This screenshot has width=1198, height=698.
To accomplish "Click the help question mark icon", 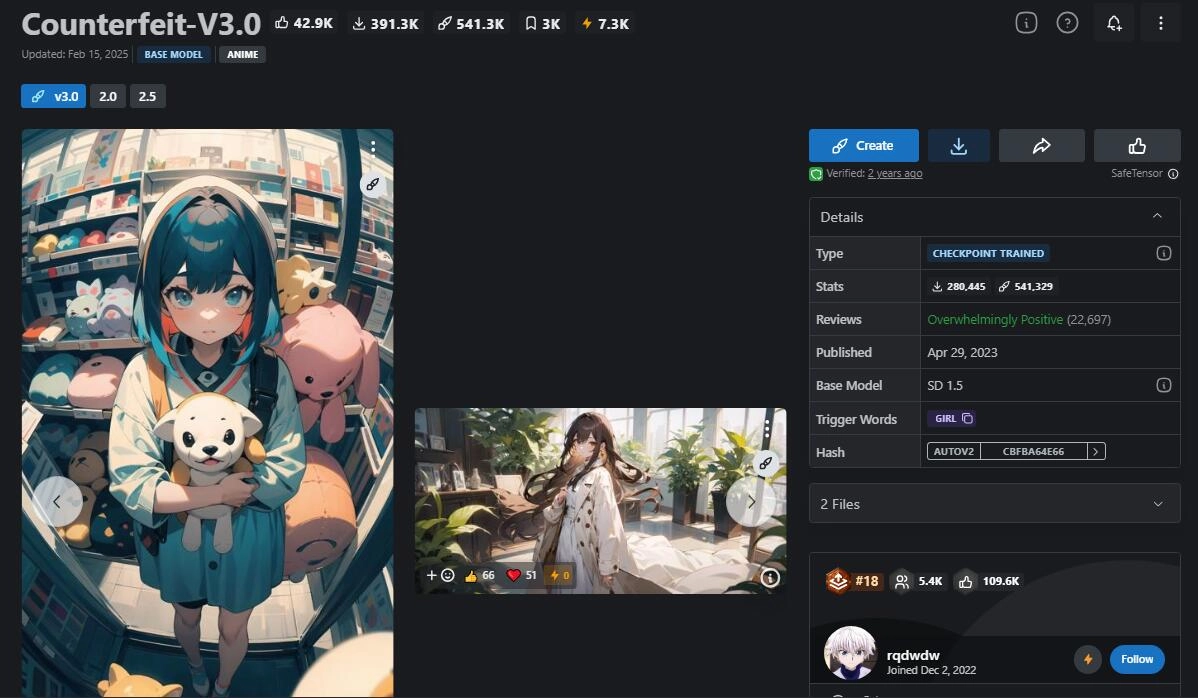I will [x=1067, y=23].
